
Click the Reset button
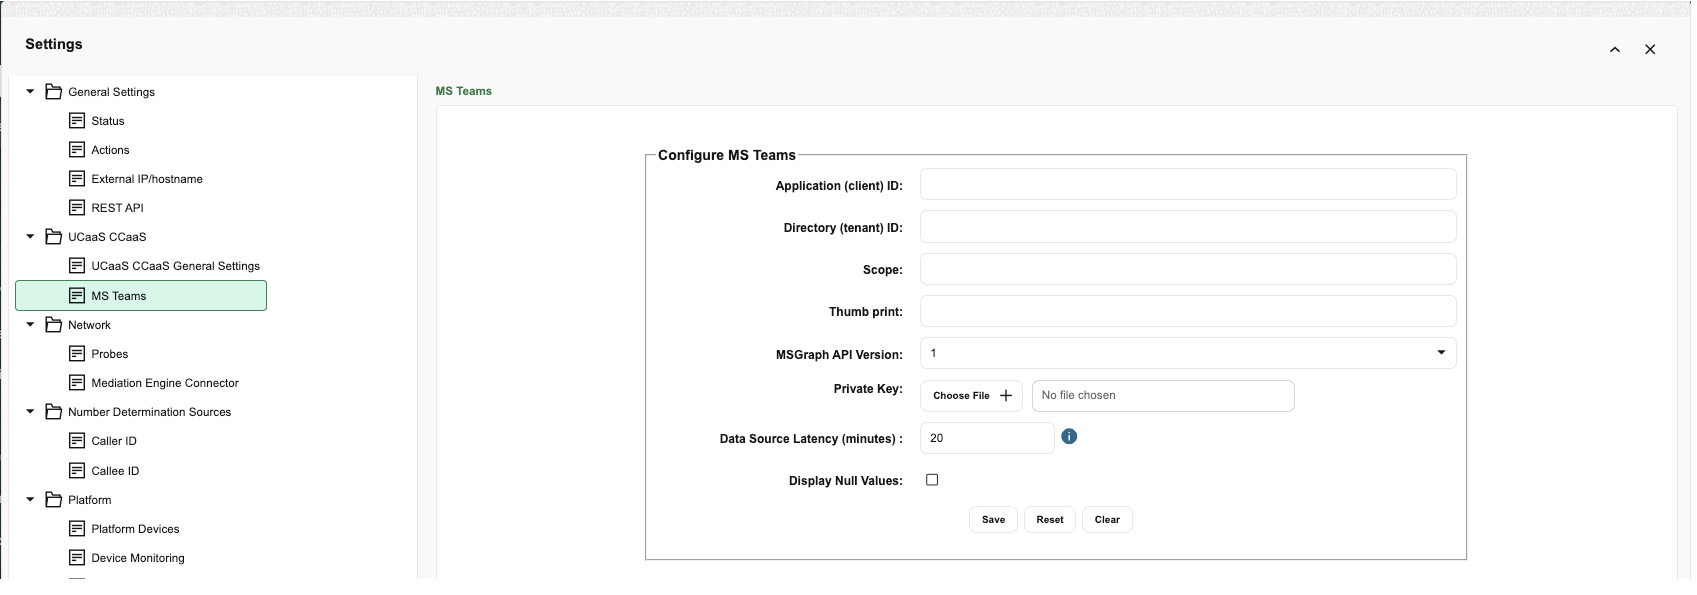pyautogui.click(x=1050, y=519)
